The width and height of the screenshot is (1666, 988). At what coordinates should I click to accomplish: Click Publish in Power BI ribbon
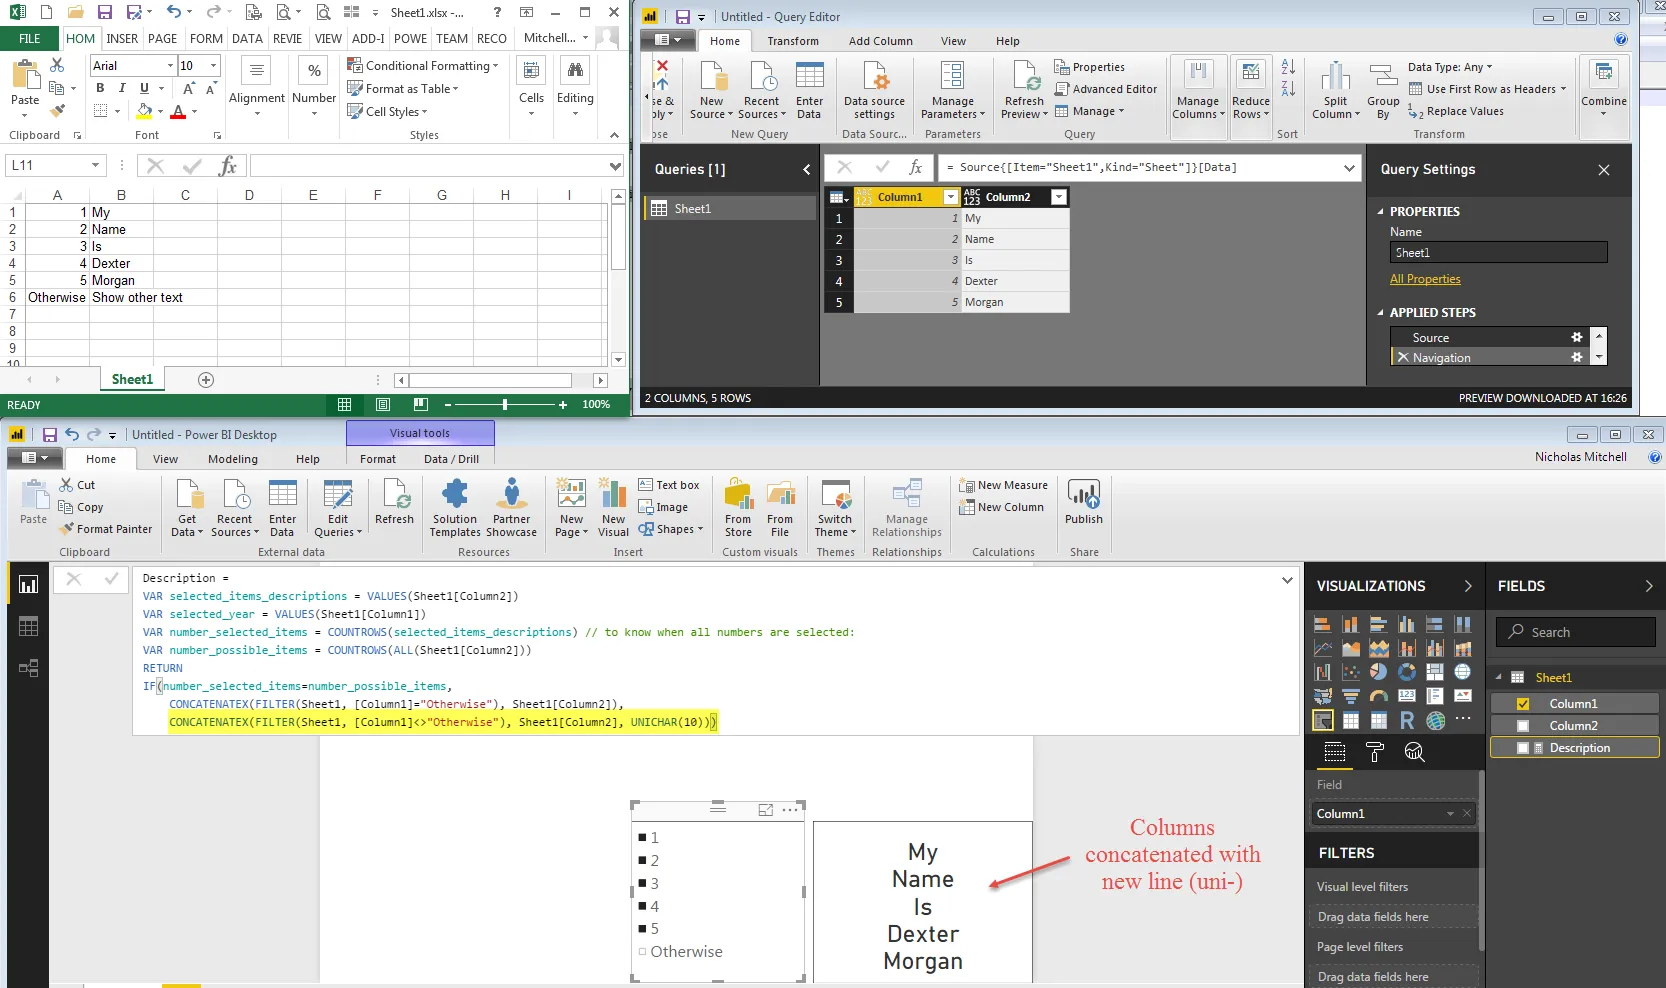pyautogui.click(x=1084, y=502)
